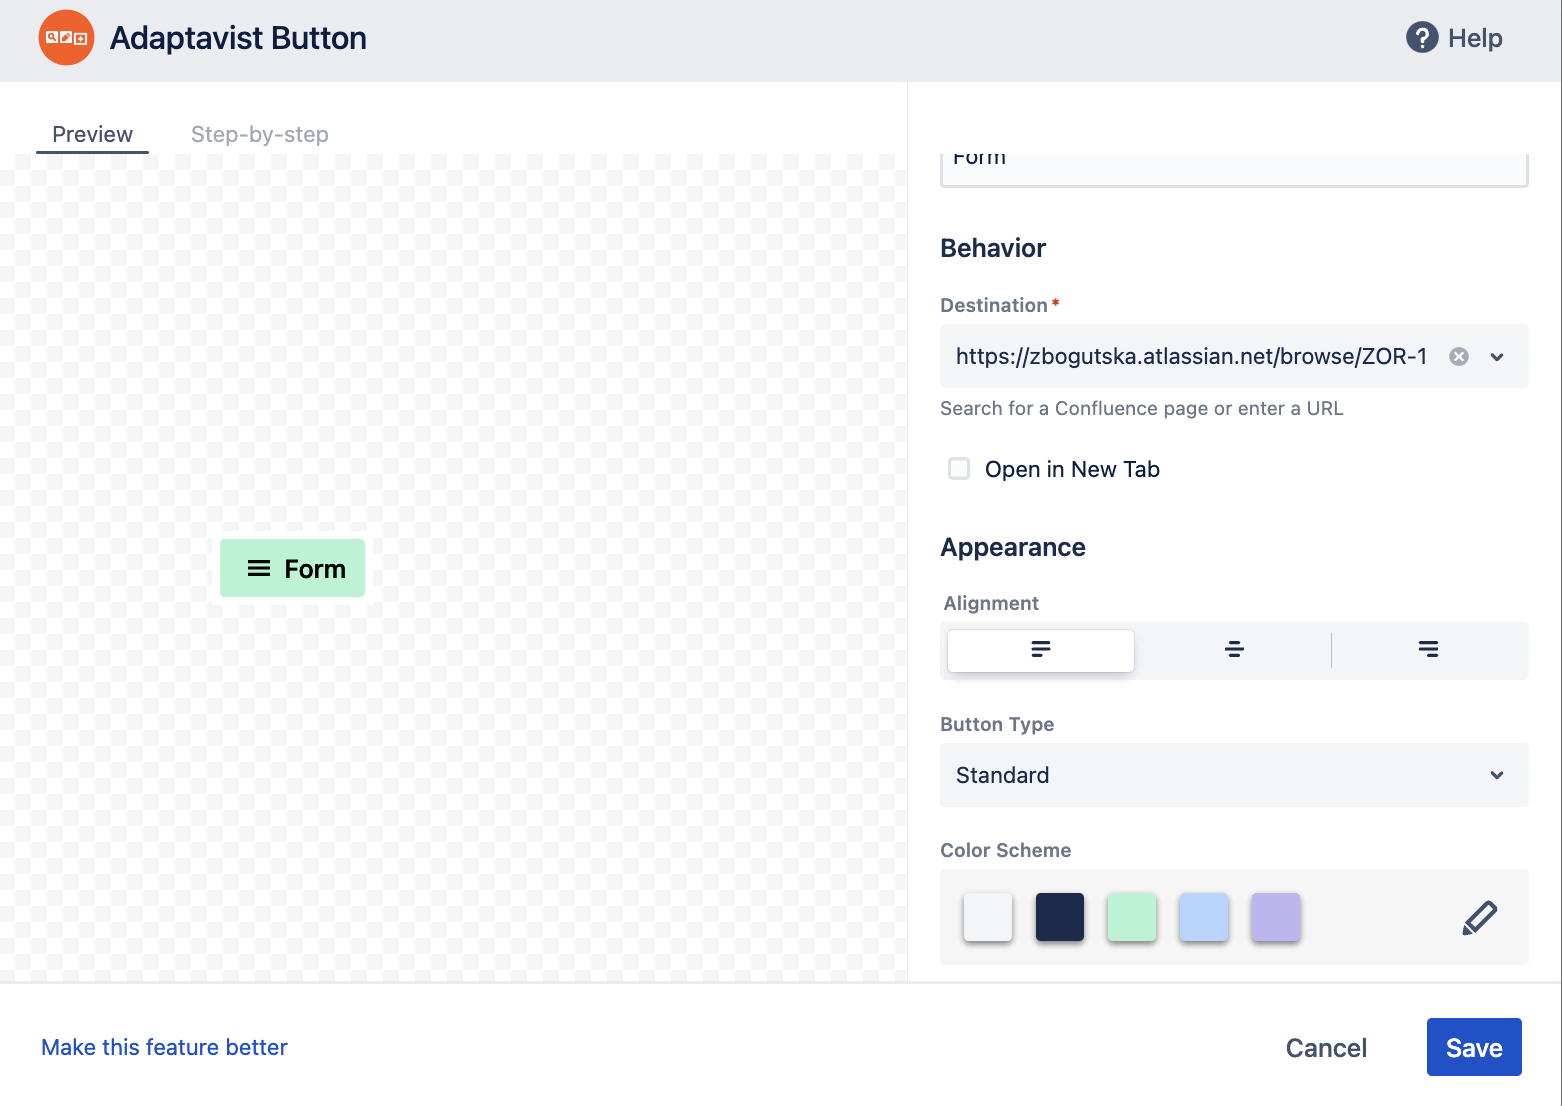Switch to the Step-by-step tab
The height and width of the screenshot is (1106, 1562).
(x=260, y=134)
